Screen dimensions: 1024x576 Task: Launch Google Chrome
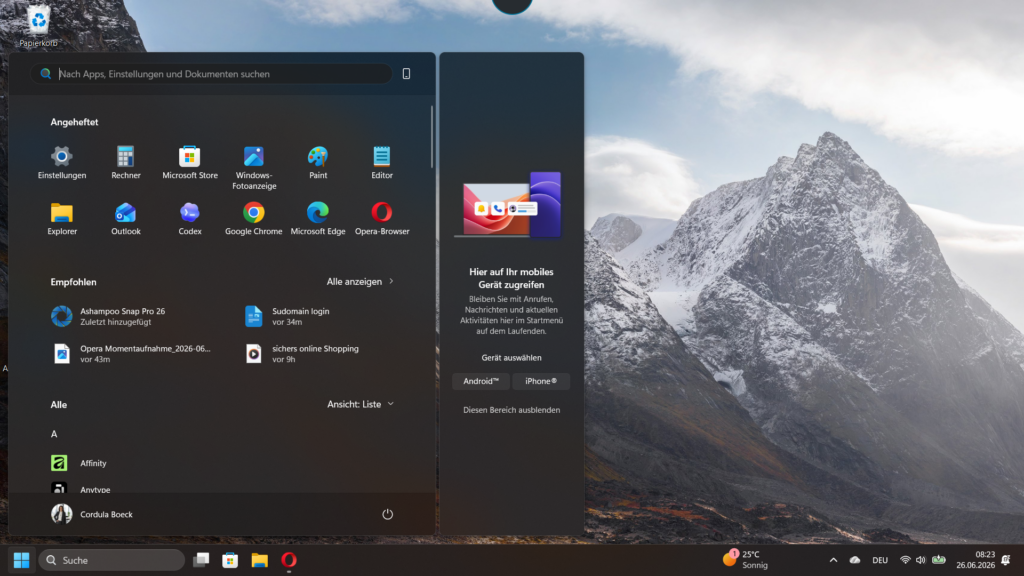(253, 219)
